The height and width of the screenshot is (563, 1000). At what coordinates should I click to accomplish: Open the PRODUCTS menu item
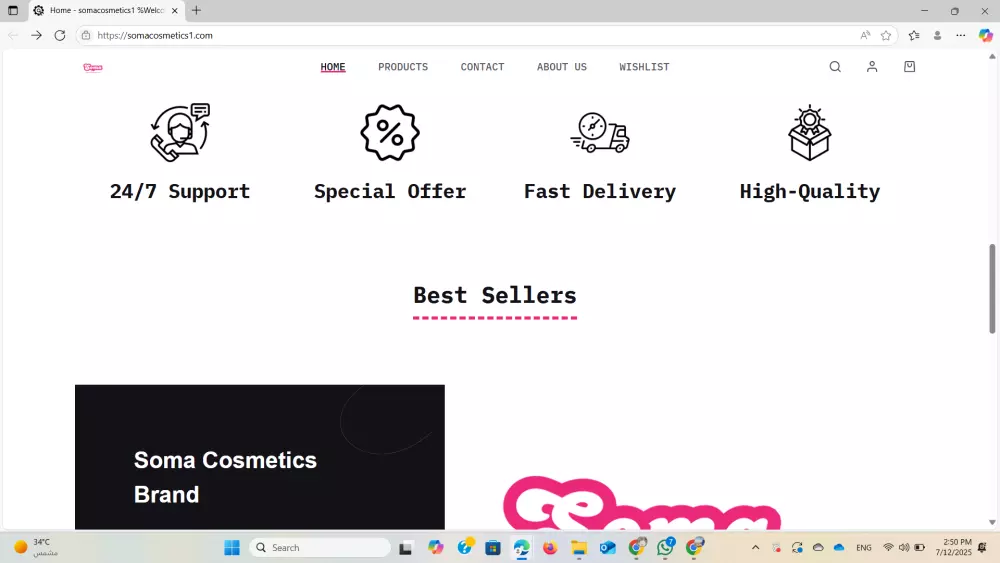point(403,67)
